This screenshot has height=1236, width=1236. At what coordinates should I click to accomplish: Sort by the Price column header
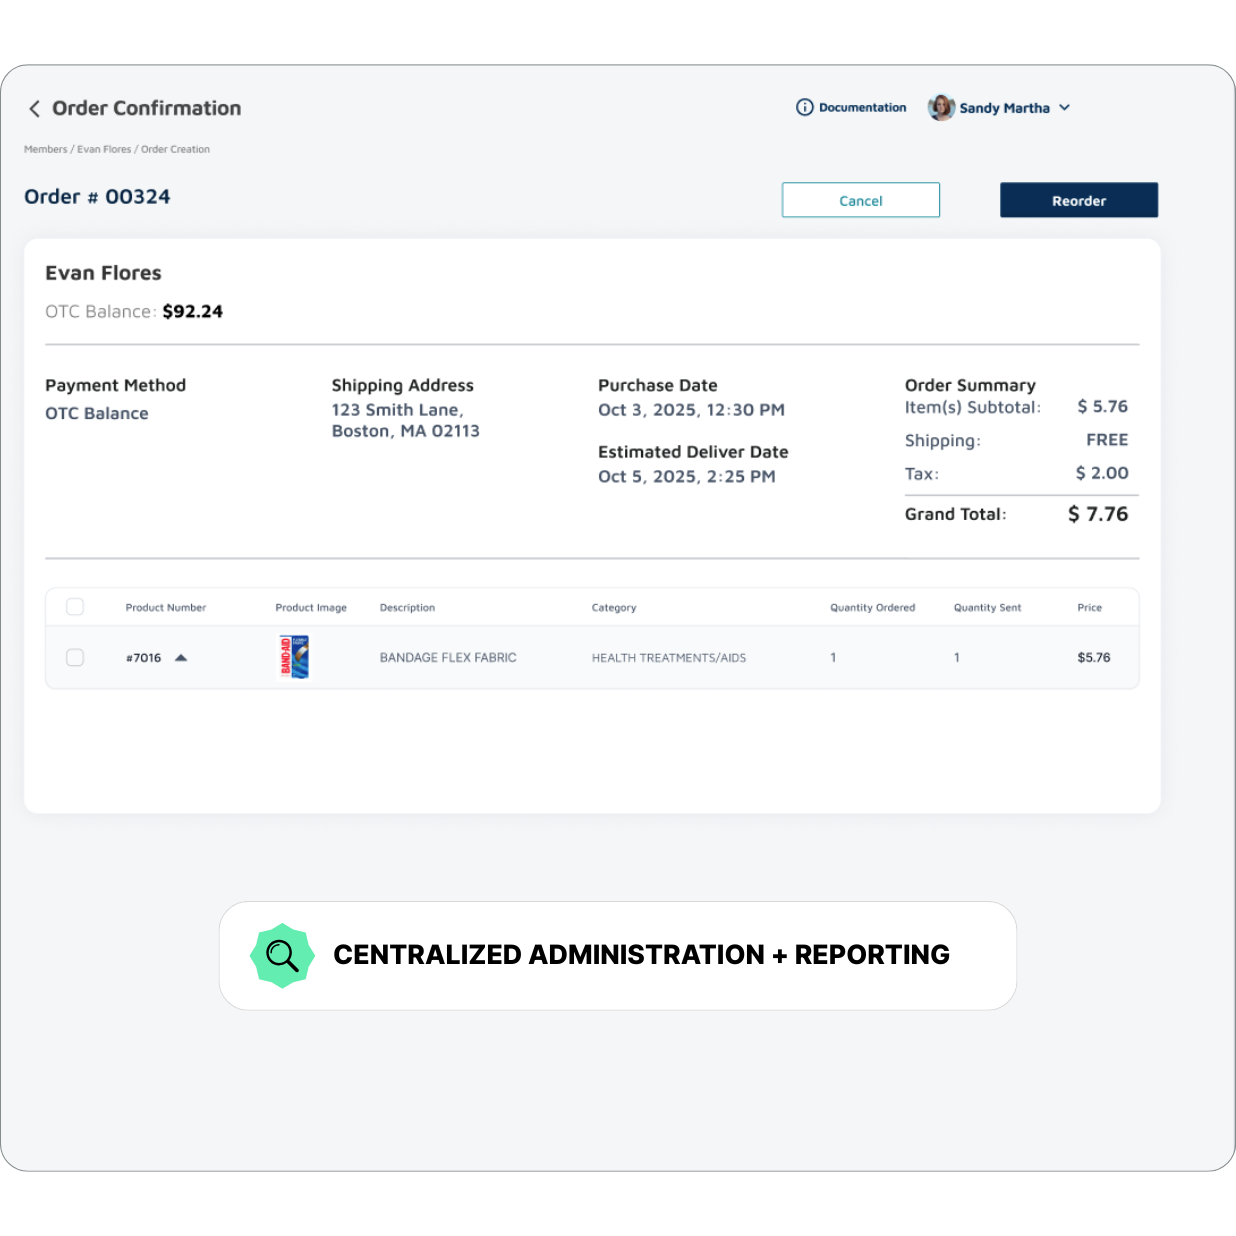click(1090, 607)
